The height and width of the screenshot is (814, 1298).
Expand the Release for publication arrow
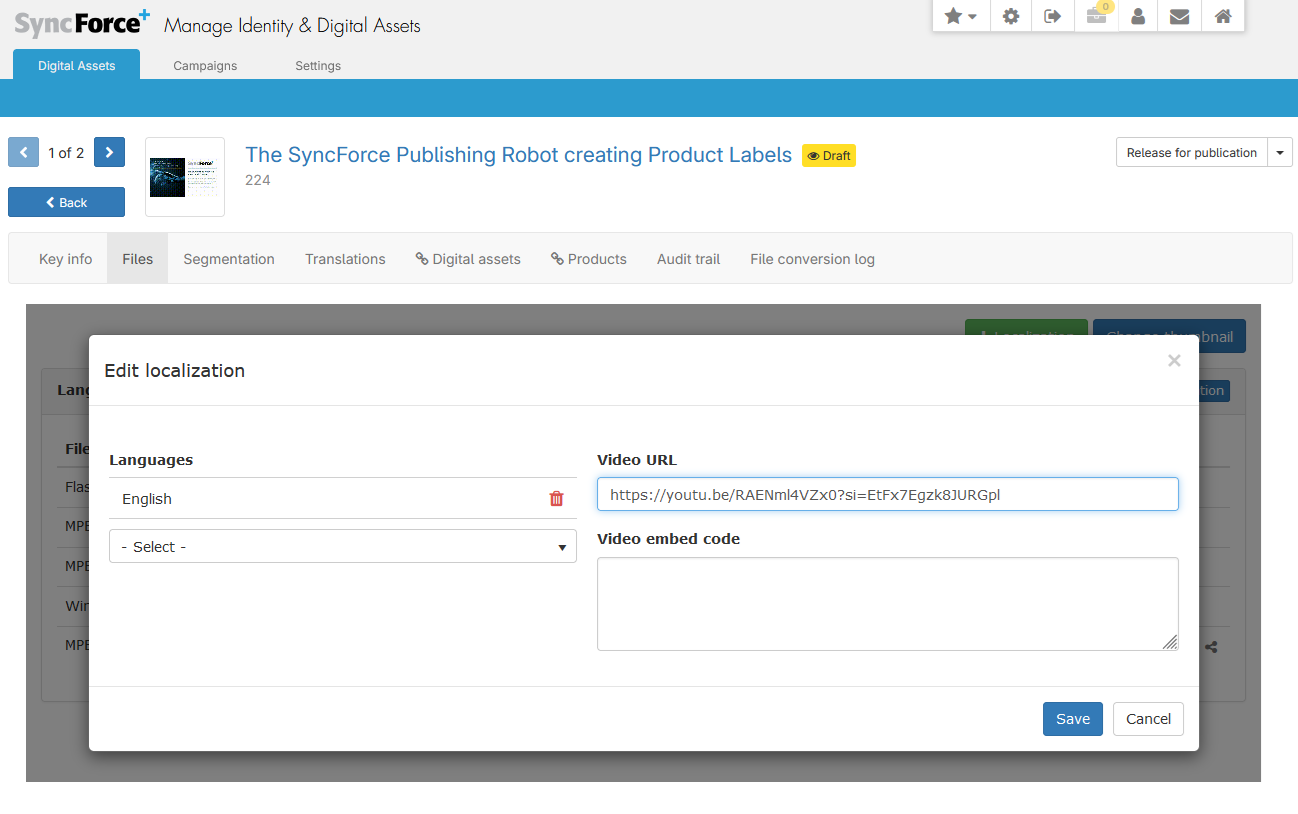[x=1280, y=153]
